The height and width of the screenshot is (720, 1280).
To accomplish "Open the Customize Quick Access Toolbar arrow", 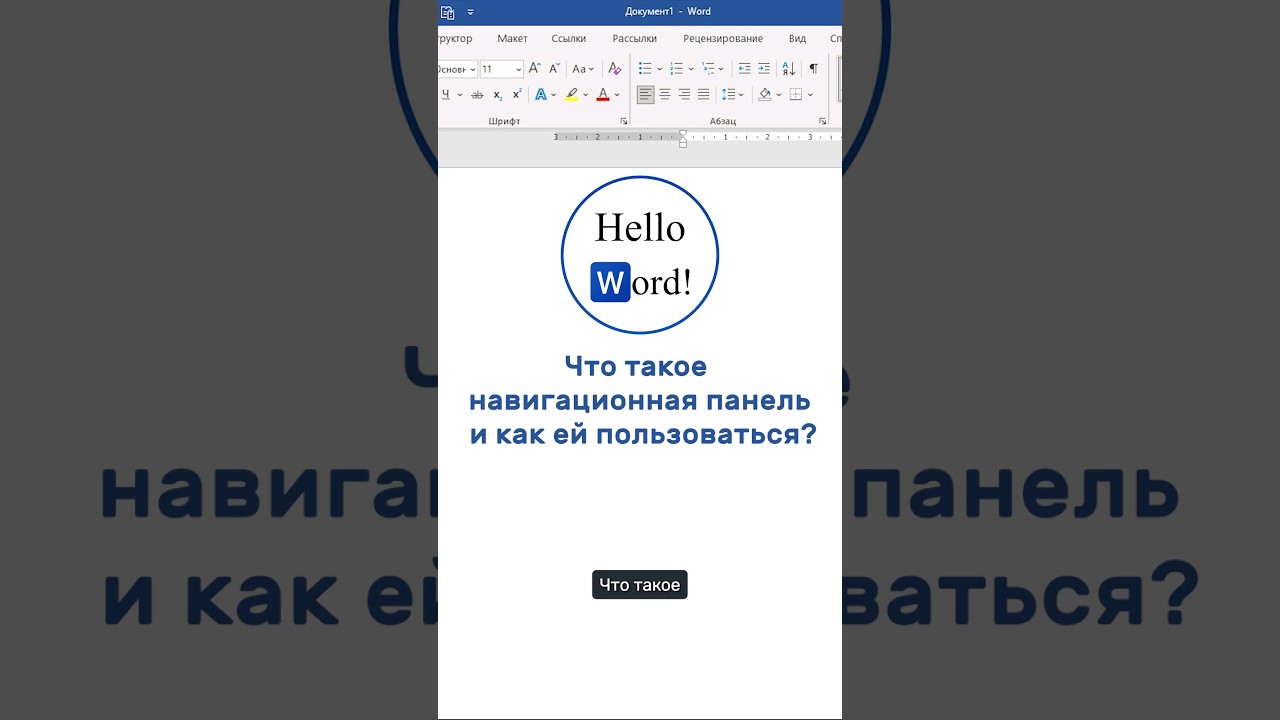I will click(x=471, y=12).
